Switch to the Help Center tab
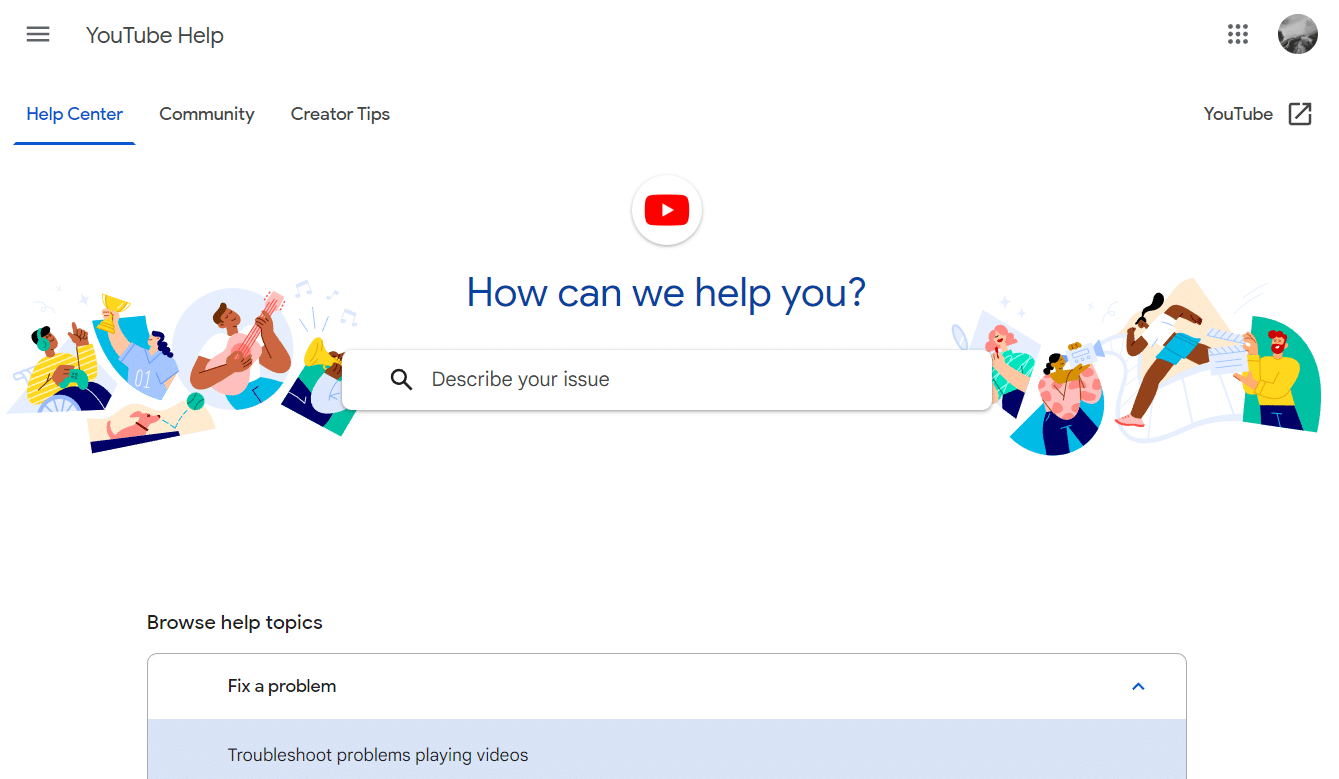This screenshot has height=779, width=1339. [75, 114]
